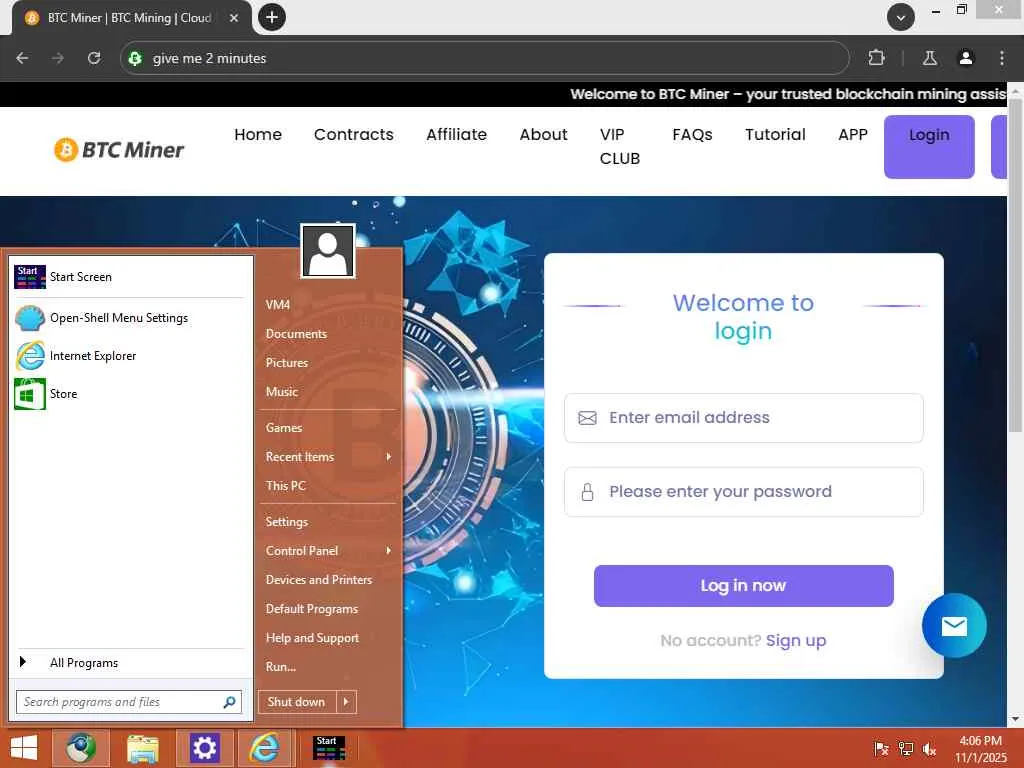Screen dimensions: 1024x768
Task: Open the Contracts page
Action: (x=353, y=135)
